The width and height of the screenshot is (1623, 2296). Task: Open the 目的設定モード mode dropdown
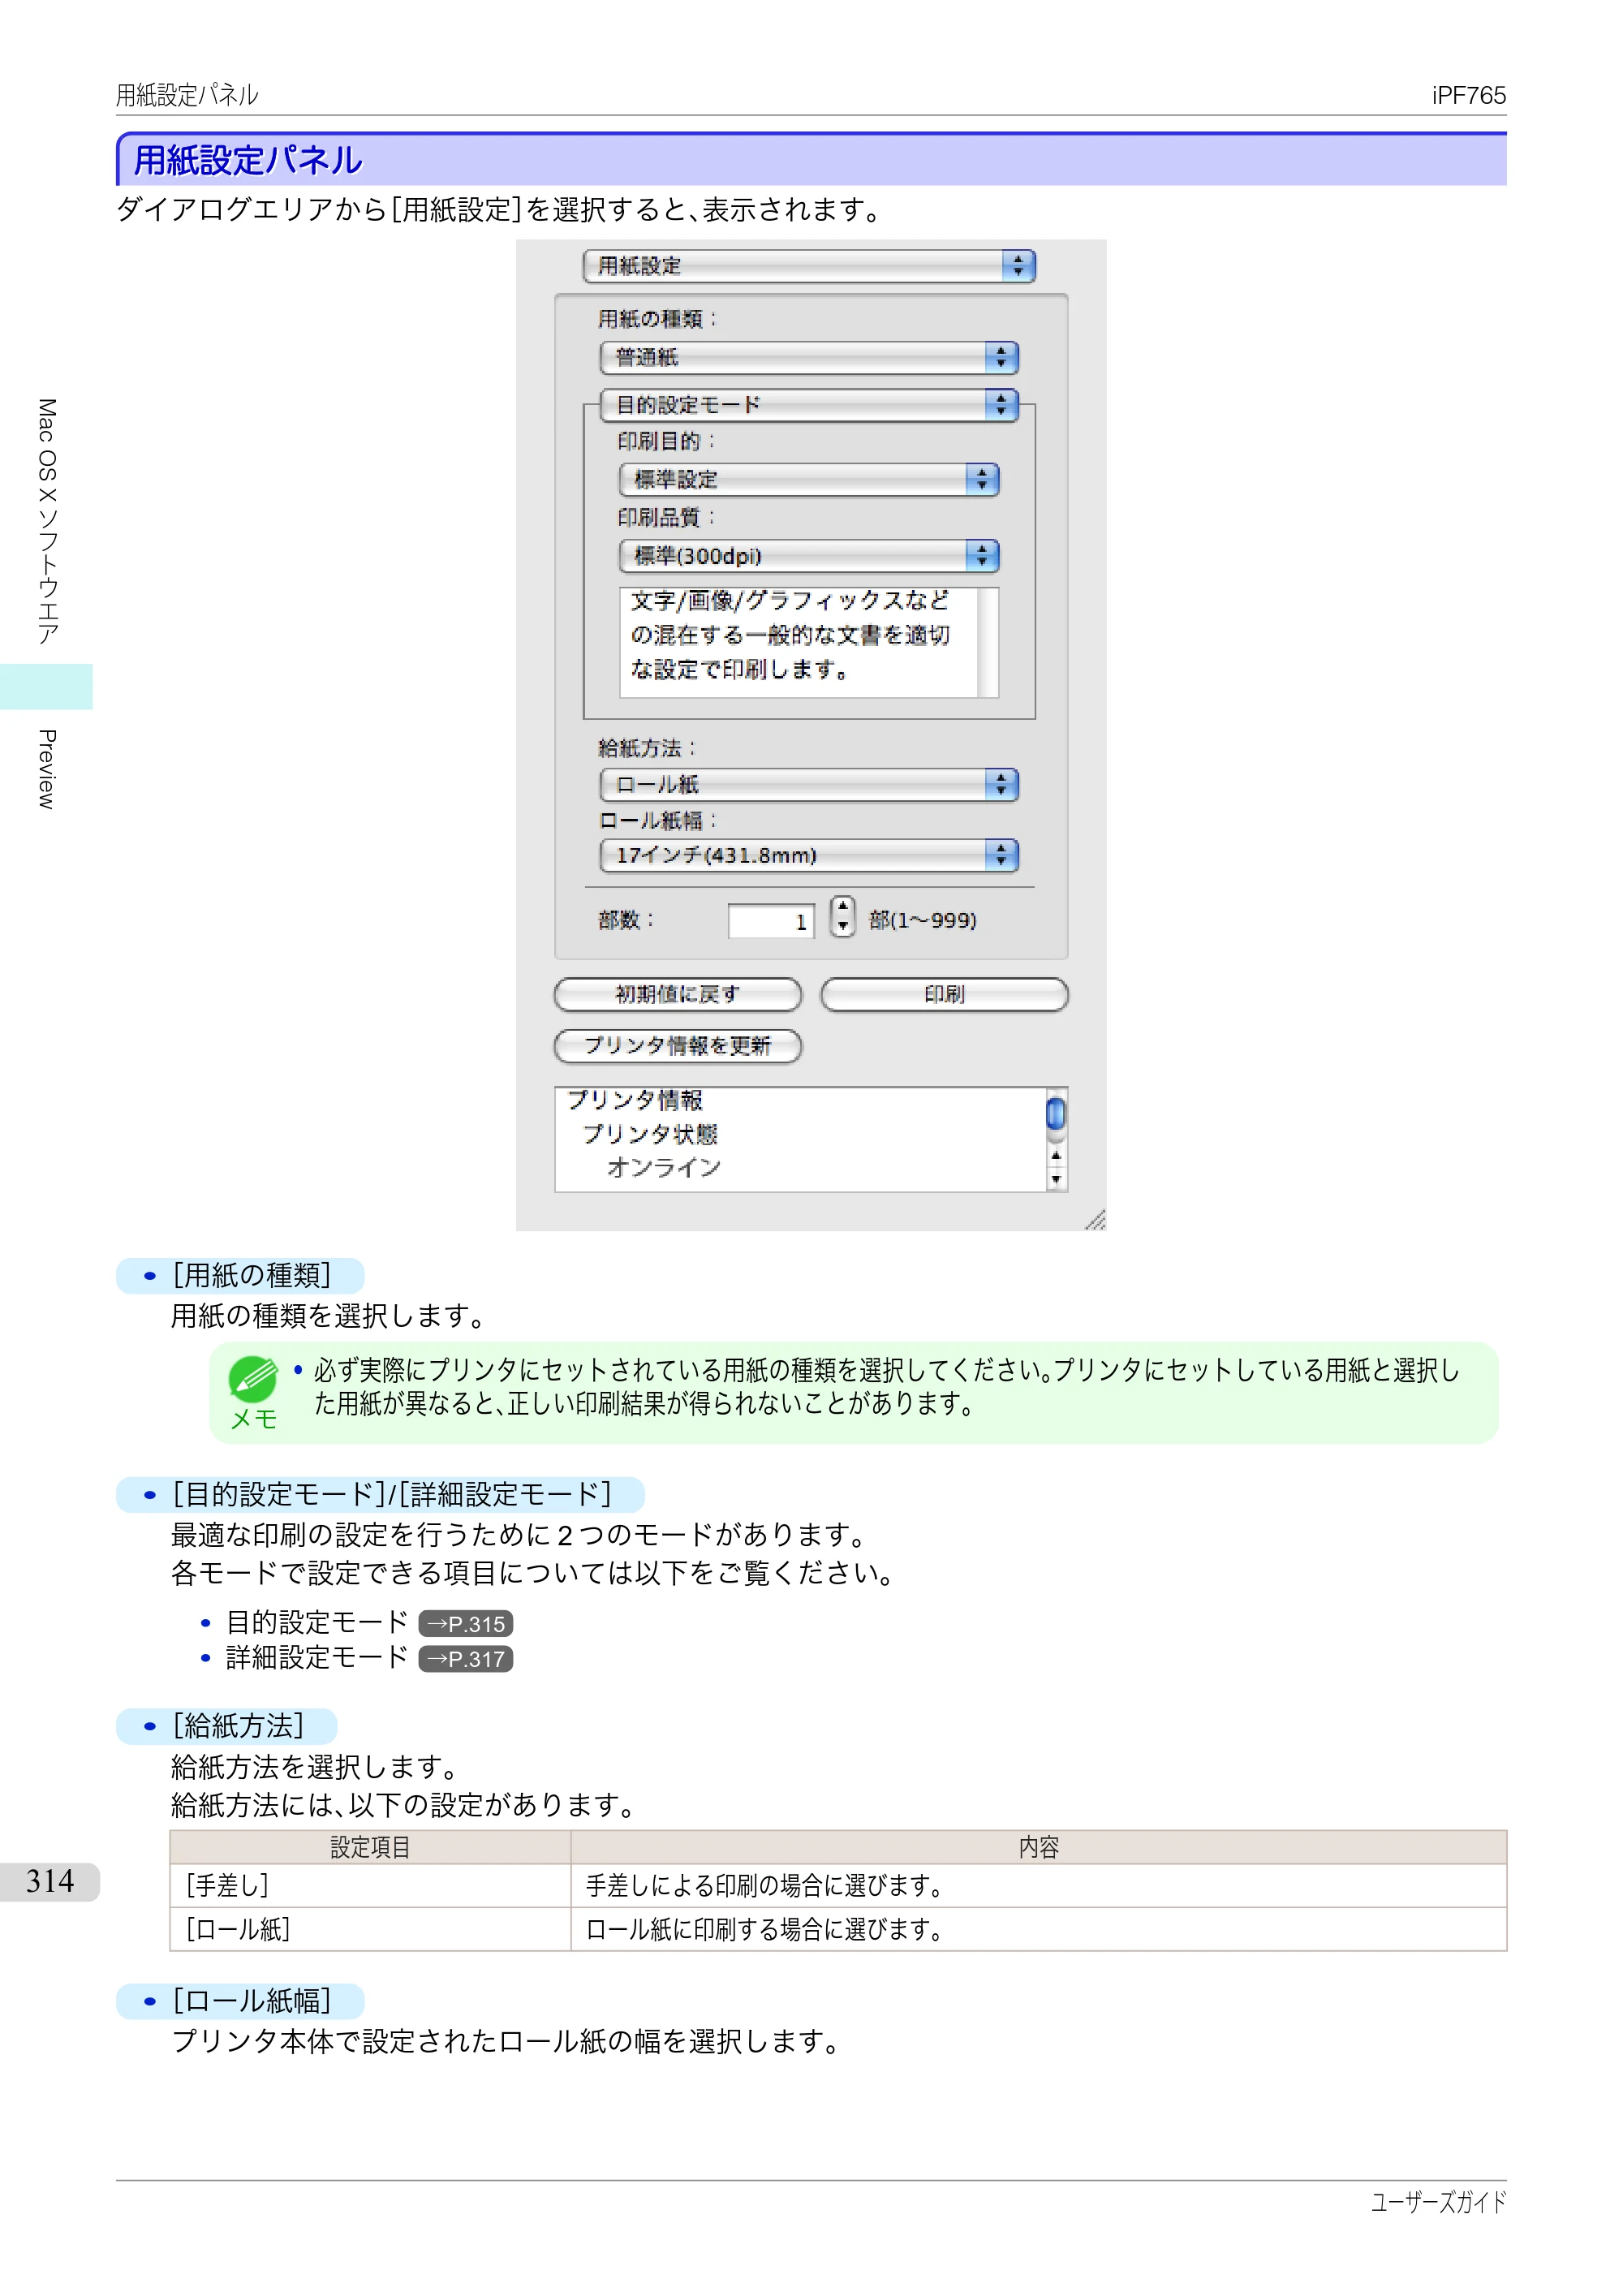[x=809, y=405]
